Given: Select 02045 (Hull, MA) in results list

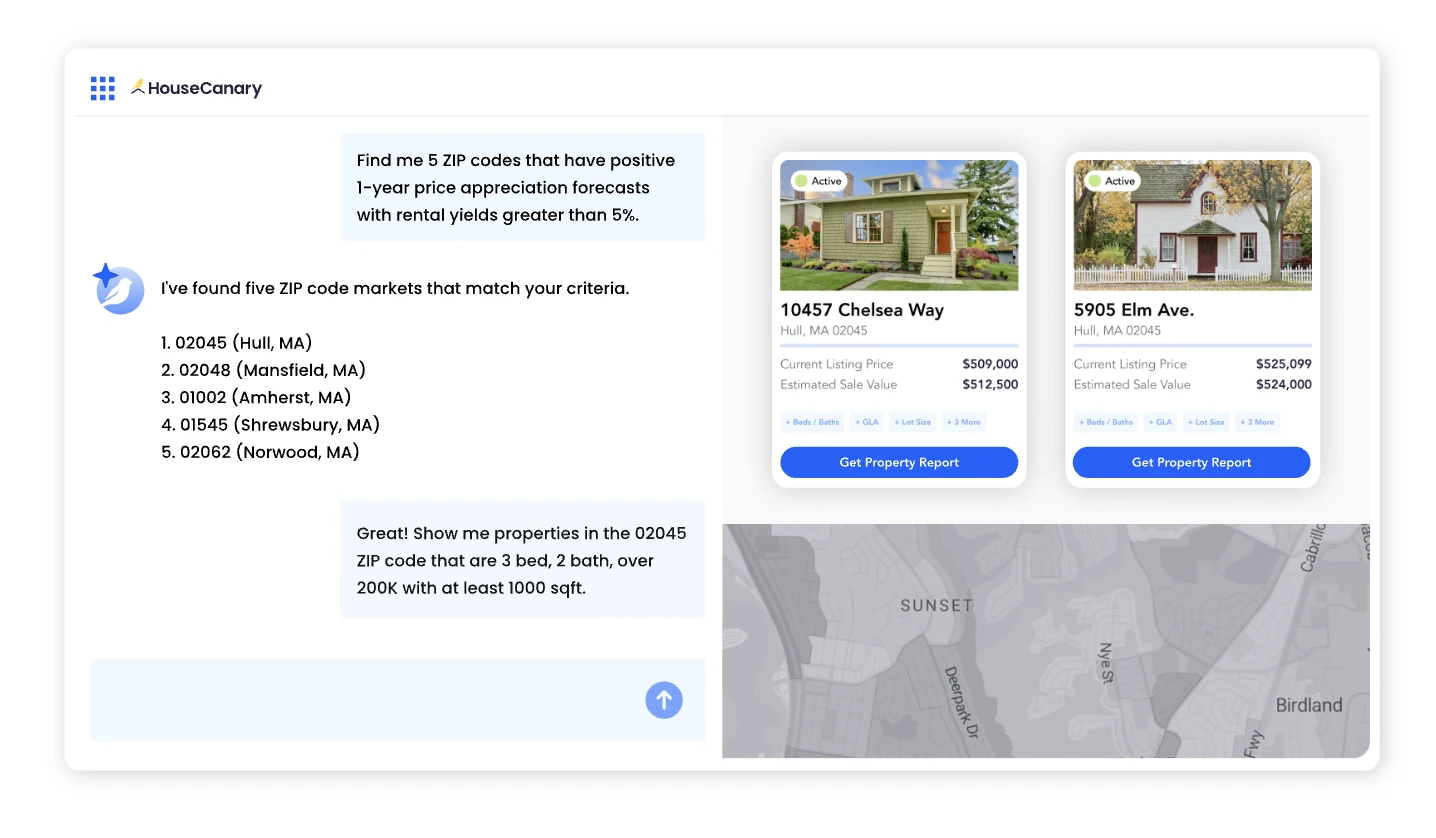Looking at the screenshot, I should pos(237,343).
